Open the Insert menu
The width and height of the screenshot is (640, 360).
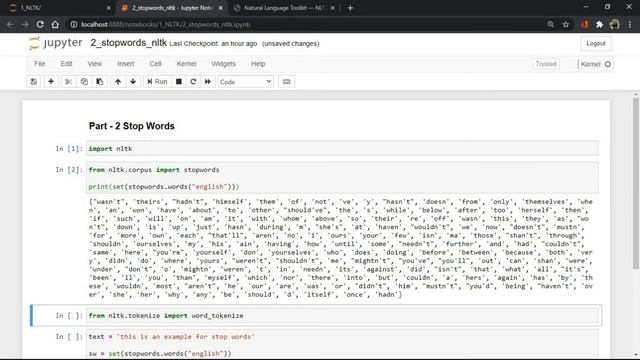pyautogui.click(x=126, y=64)
